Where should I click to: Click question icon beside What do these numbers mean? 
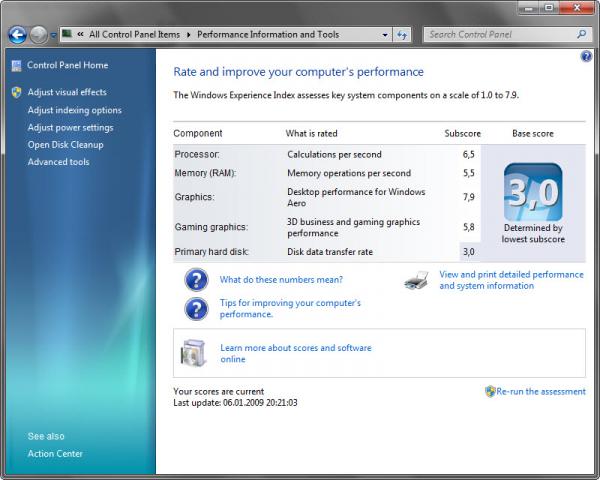[x=196, y=280]
